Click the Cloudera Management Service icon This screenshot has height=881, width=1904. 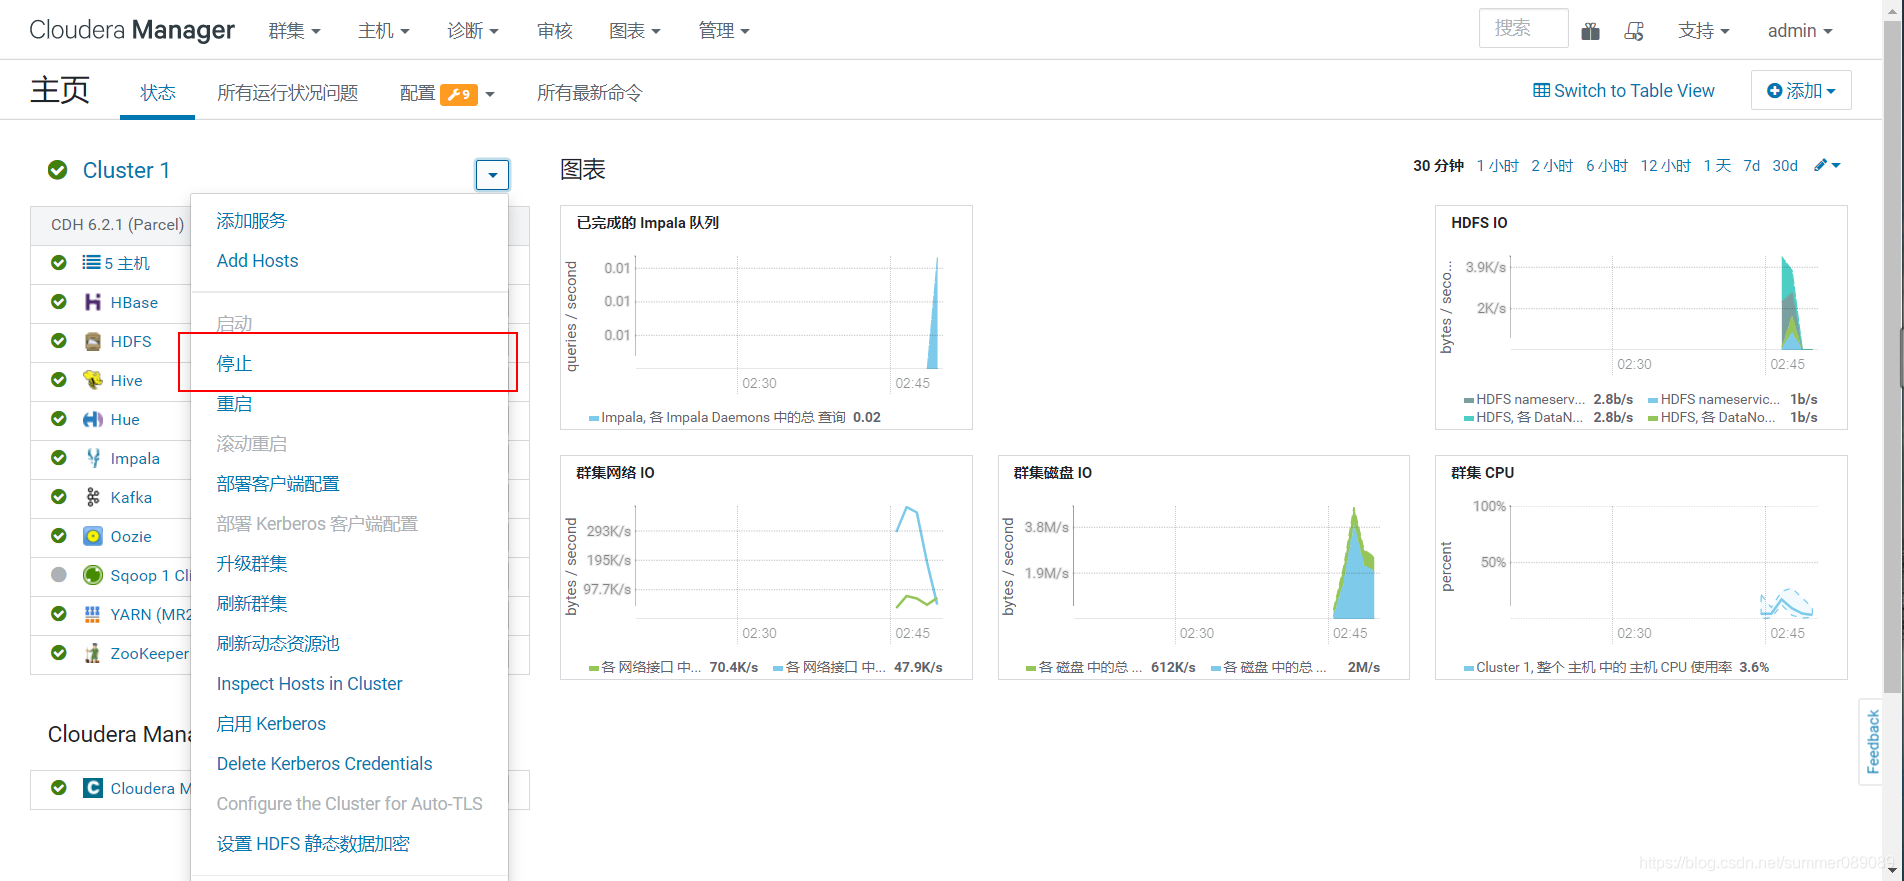point(93,788)
